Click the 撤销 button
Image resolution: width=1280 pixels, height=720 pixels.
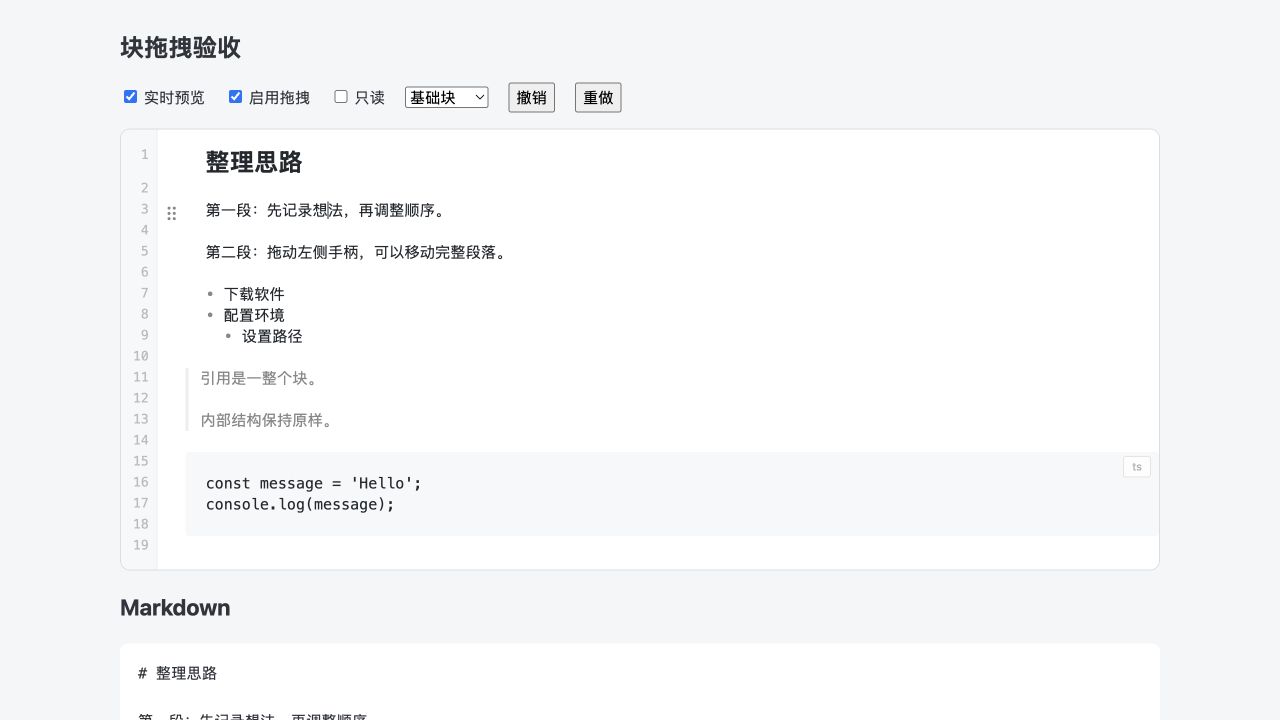(x=532, y=97)
